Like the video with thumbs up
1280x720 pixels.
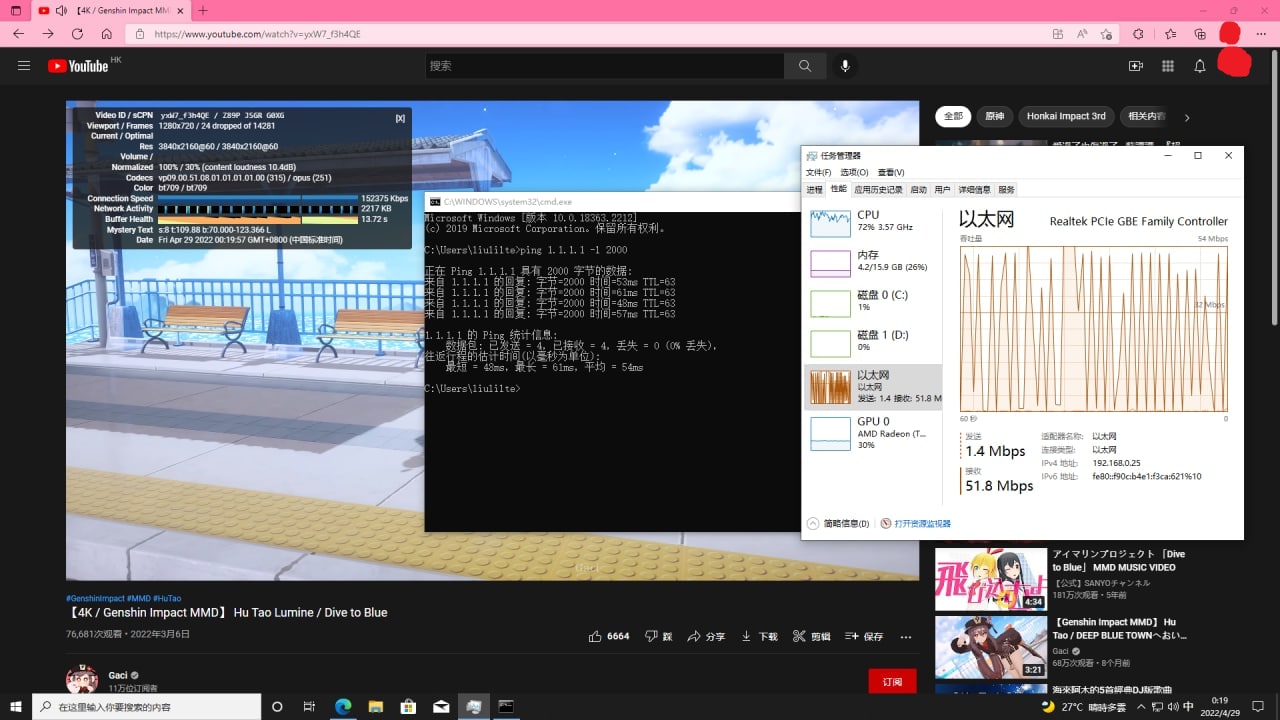[609, 636]
